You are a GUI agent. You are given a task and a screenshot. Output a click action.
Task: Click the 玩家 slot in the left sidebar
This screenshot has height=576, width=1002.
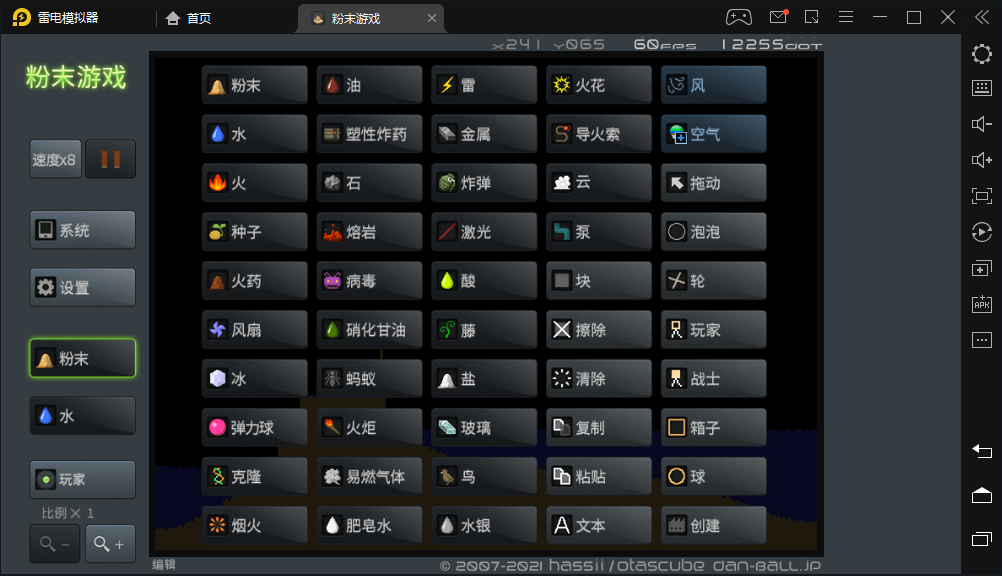(x=82, y=479)
